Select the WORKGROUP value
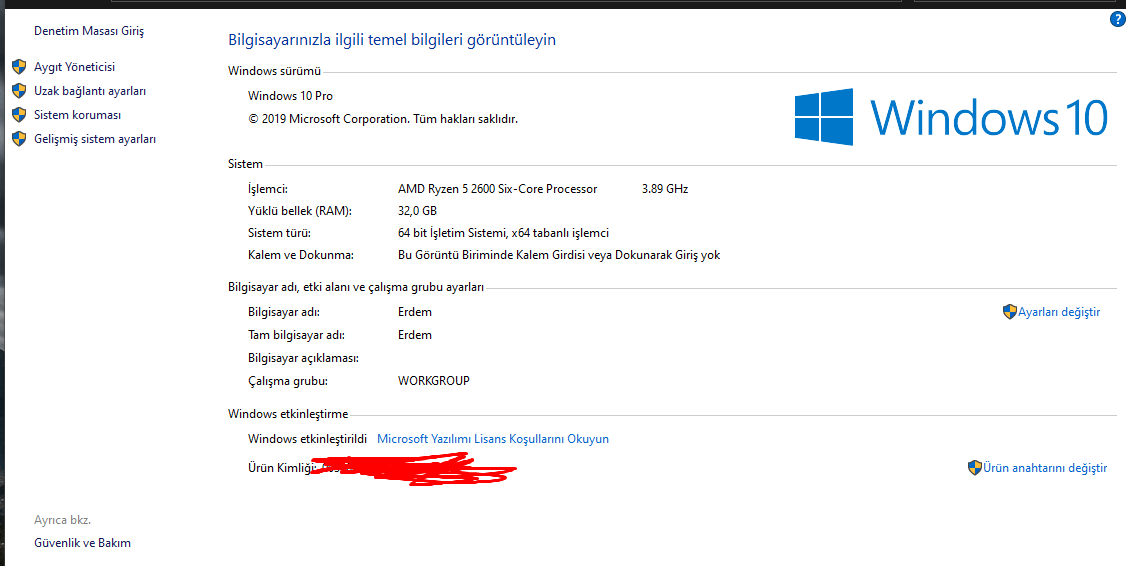Image resolution: width=1126 pixels, height=566 pixels. [x=434, y=381]
